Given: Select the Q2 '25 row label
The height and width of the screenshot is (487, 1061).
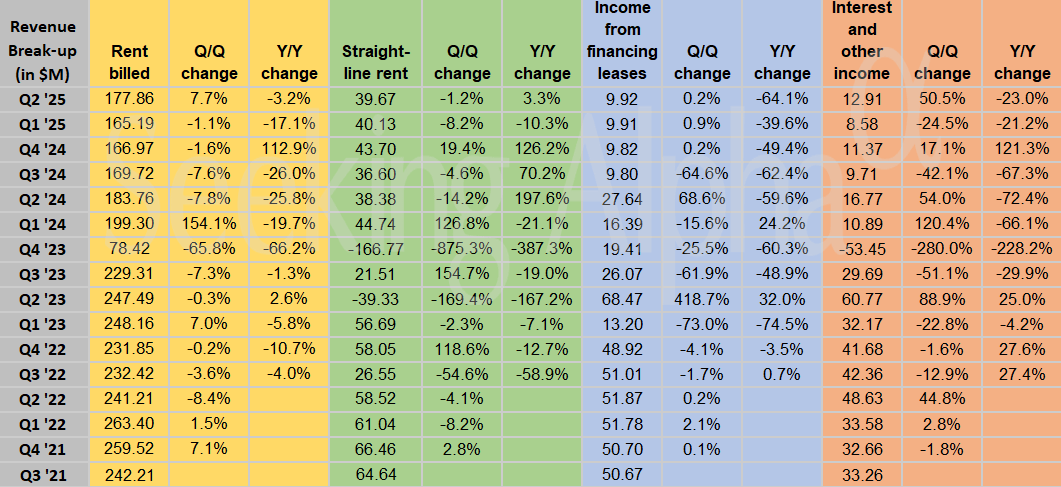Looking at the screenshot, I should (x=44, y=98).
